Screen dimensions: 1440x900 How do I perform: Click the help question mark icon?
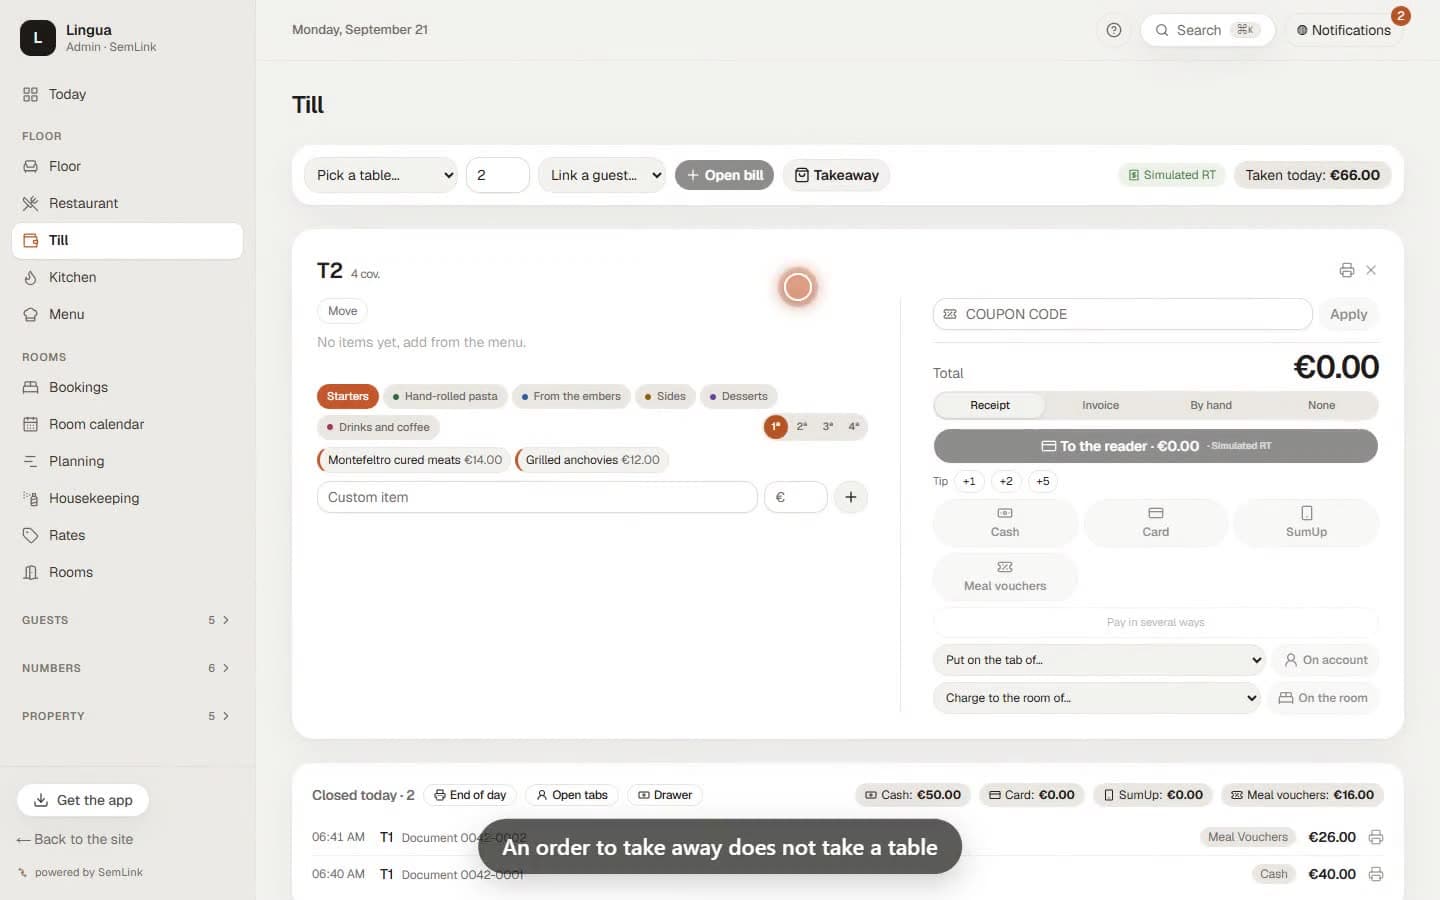1114,30
